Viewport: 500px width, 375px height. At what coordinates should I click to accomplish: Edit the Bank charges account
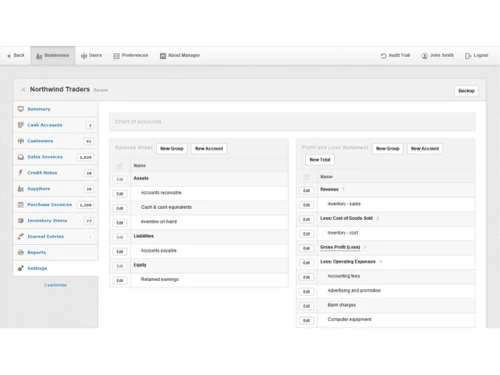click(x=306, y=306)
